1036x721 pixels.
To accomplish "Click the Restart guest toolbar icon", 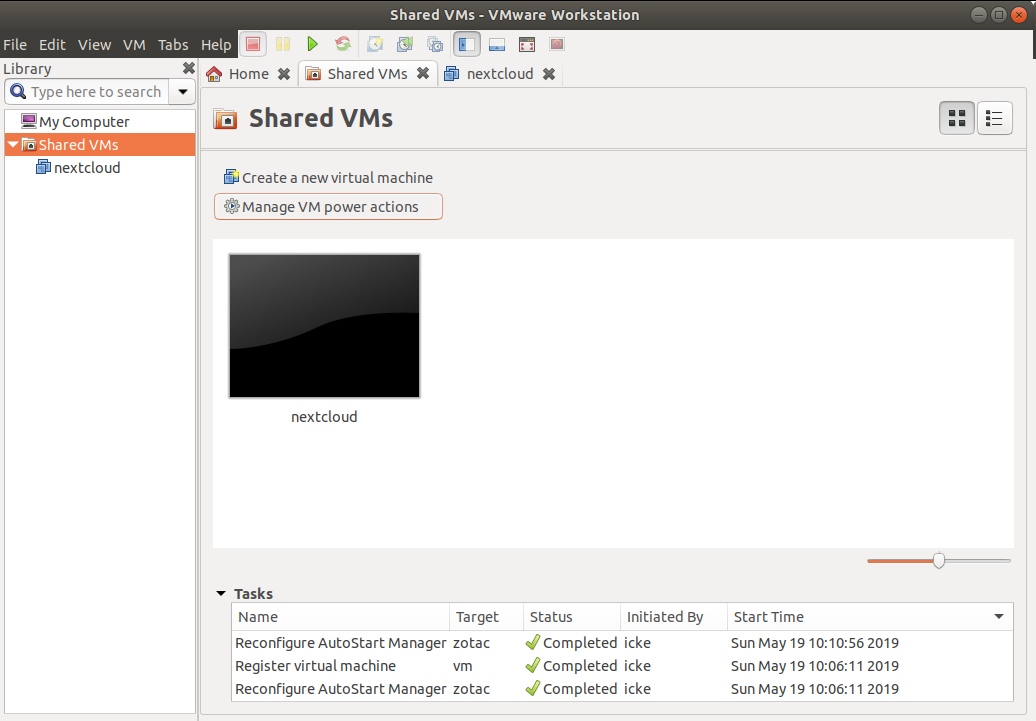I will point(343,44).
